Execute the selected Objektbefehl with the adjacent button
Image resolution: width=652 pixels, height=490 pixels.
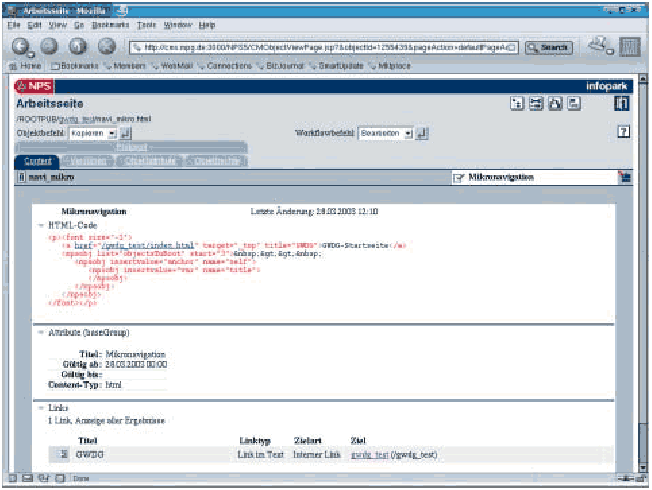(127, 132)
